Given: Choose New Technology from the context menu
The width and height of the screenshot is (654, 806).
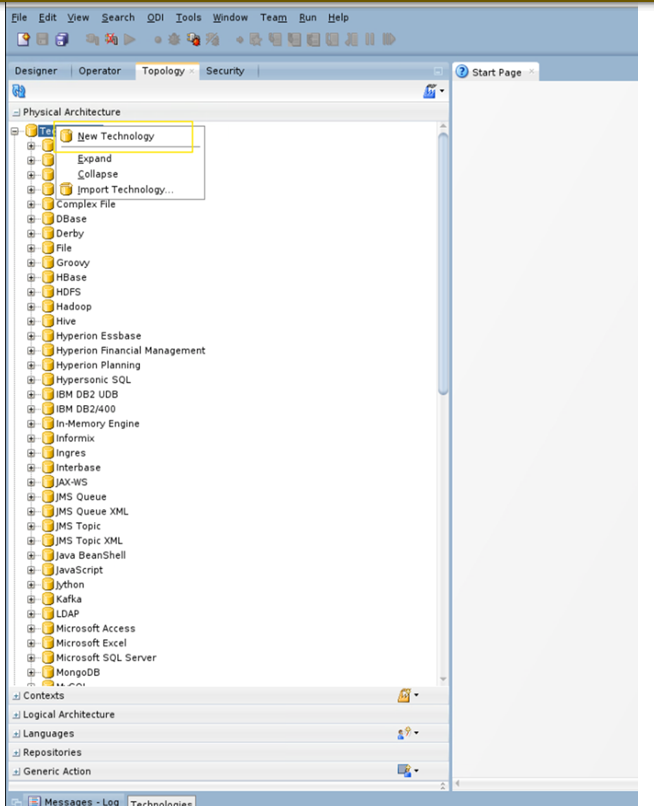Looking at the screenshot, I should pyautogui.click(x=130, y=136).
